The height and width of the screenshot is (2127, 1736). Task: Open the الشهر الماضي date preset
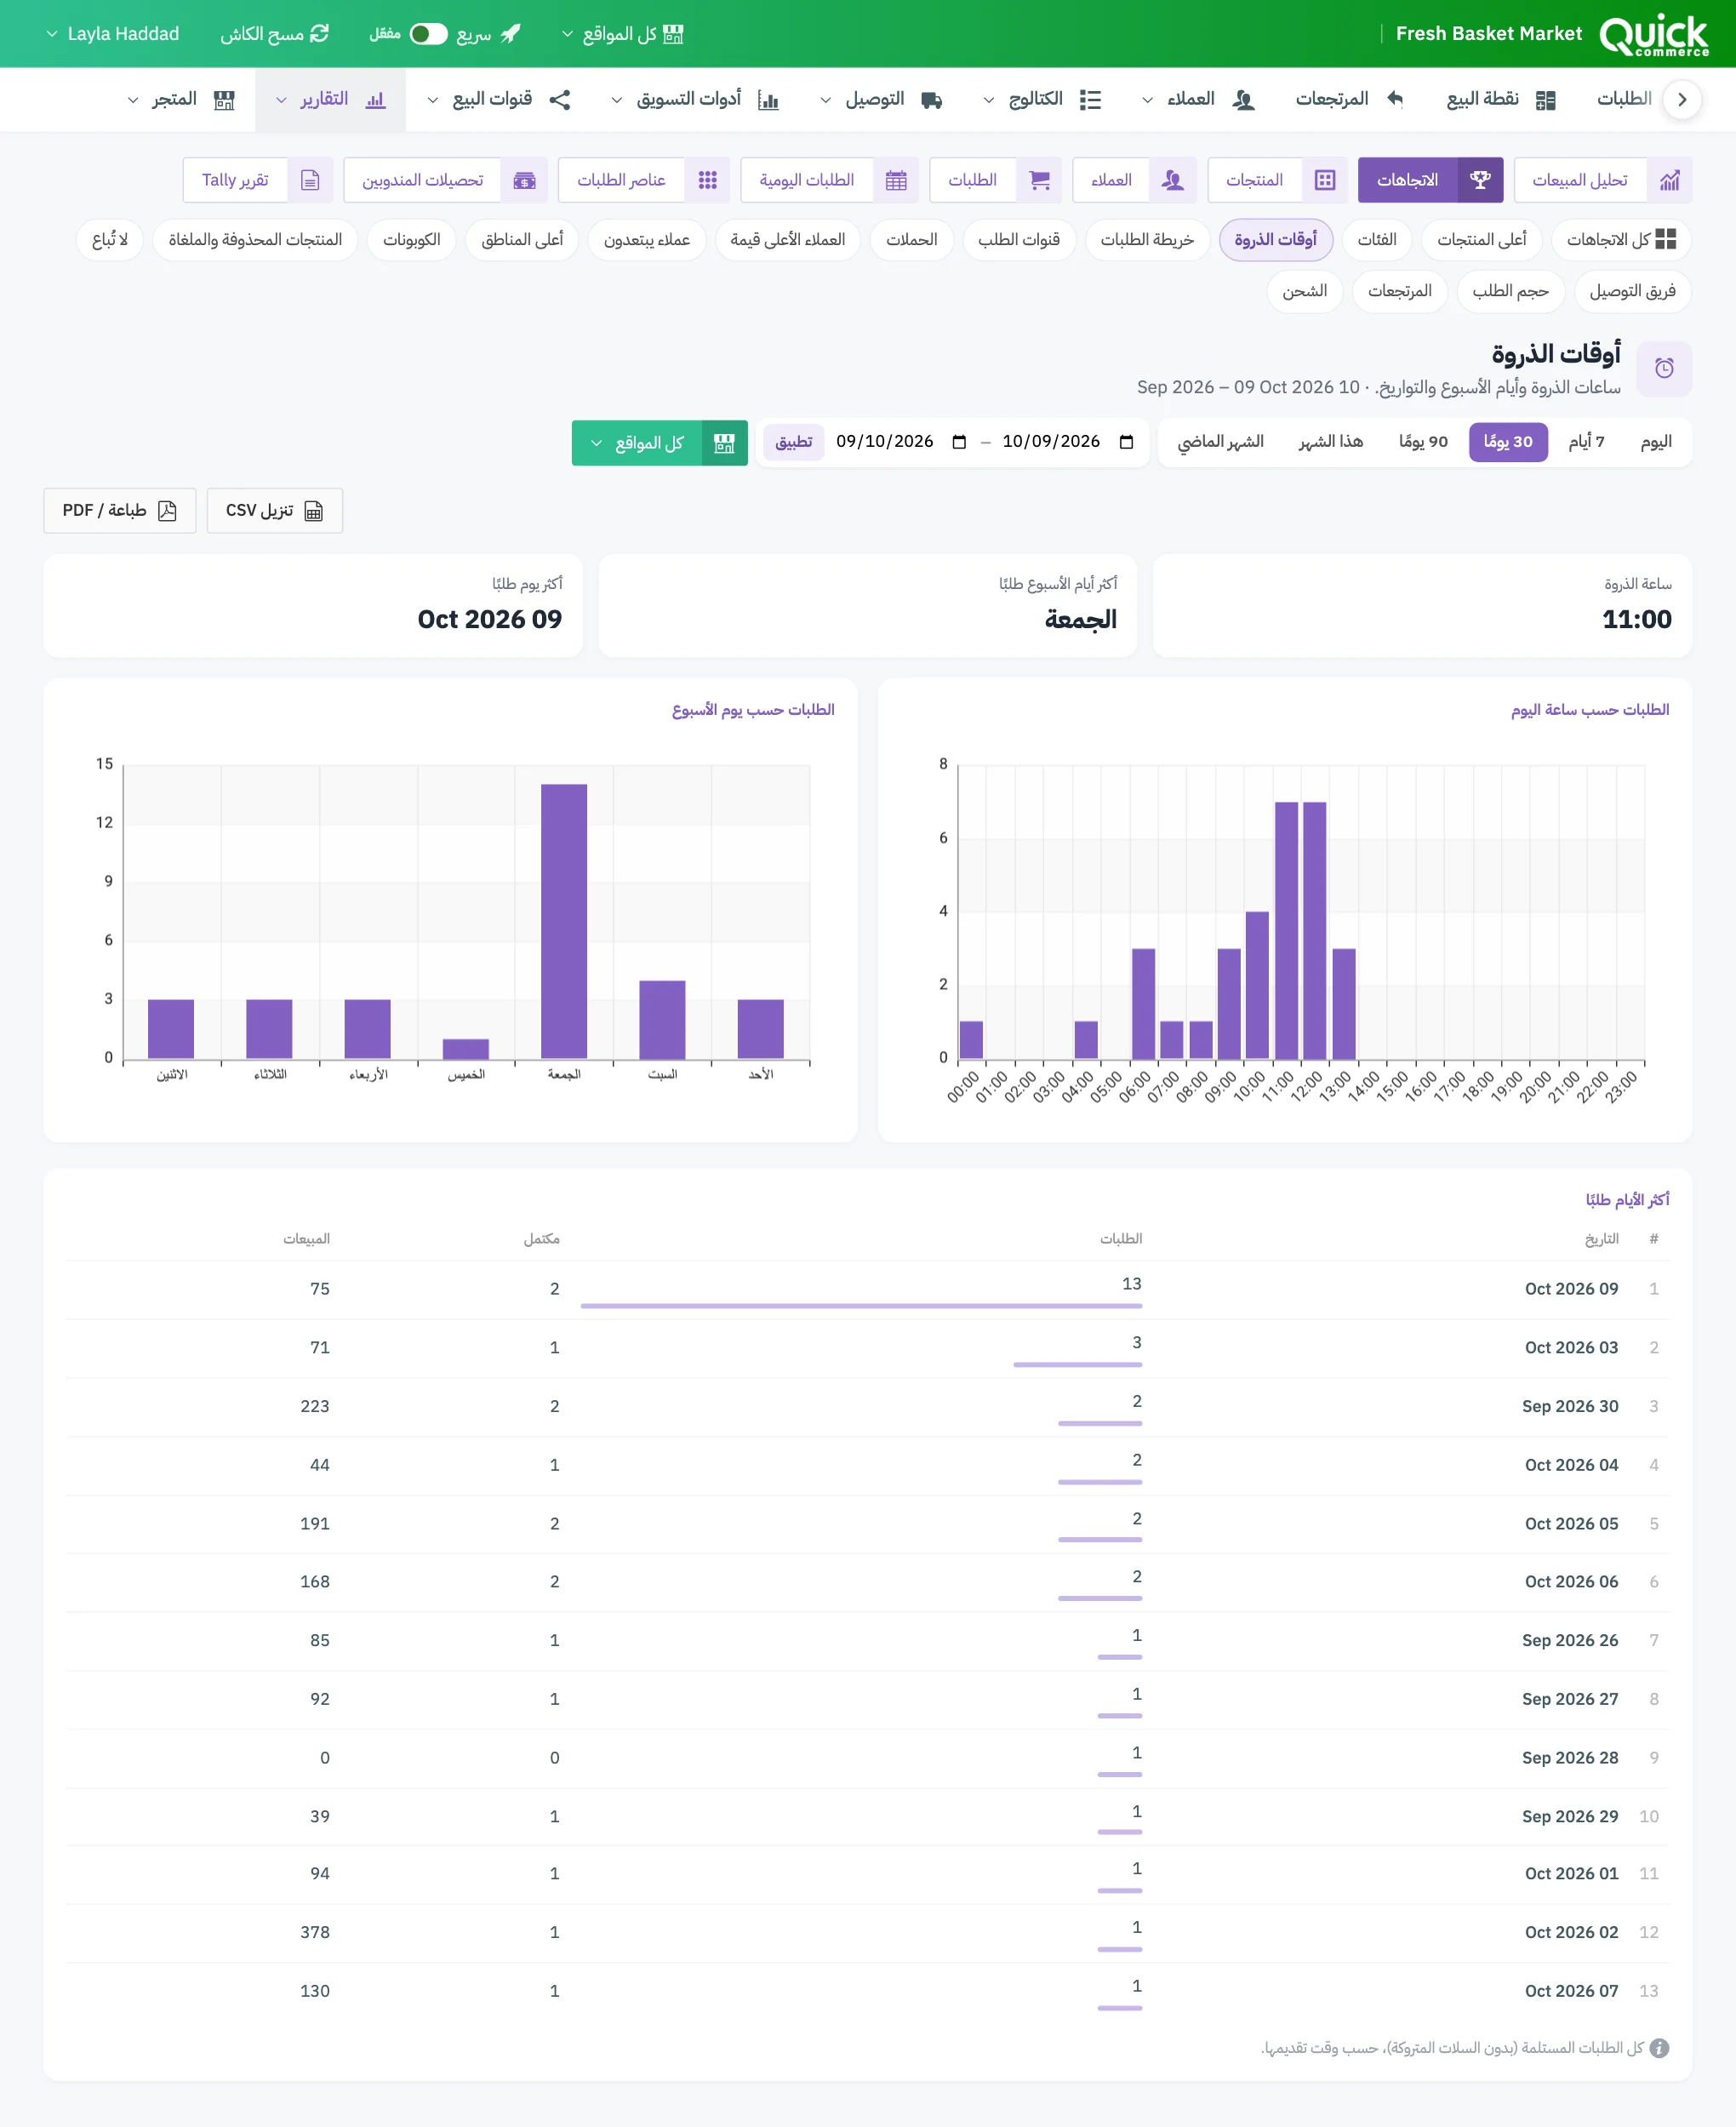[1220, 442]
